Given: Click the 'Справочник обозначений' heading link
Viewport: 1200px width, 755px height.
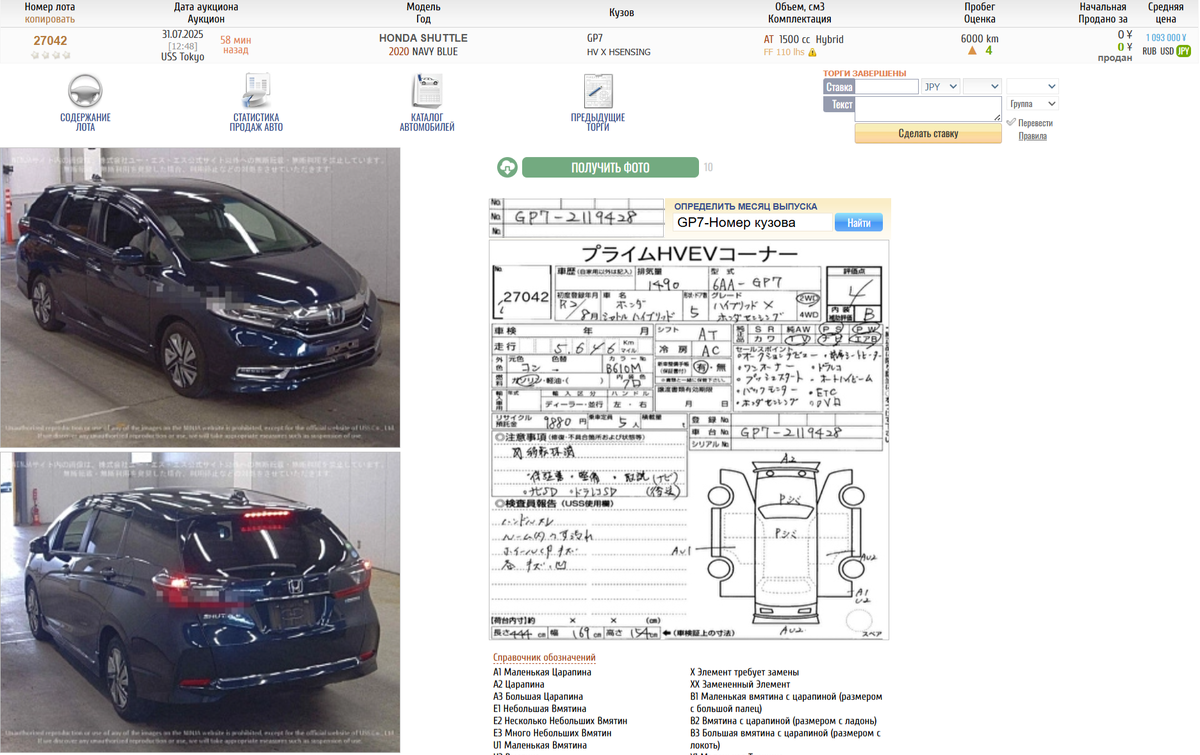Looking at the screenshot, I should click(x=544, y=658).
